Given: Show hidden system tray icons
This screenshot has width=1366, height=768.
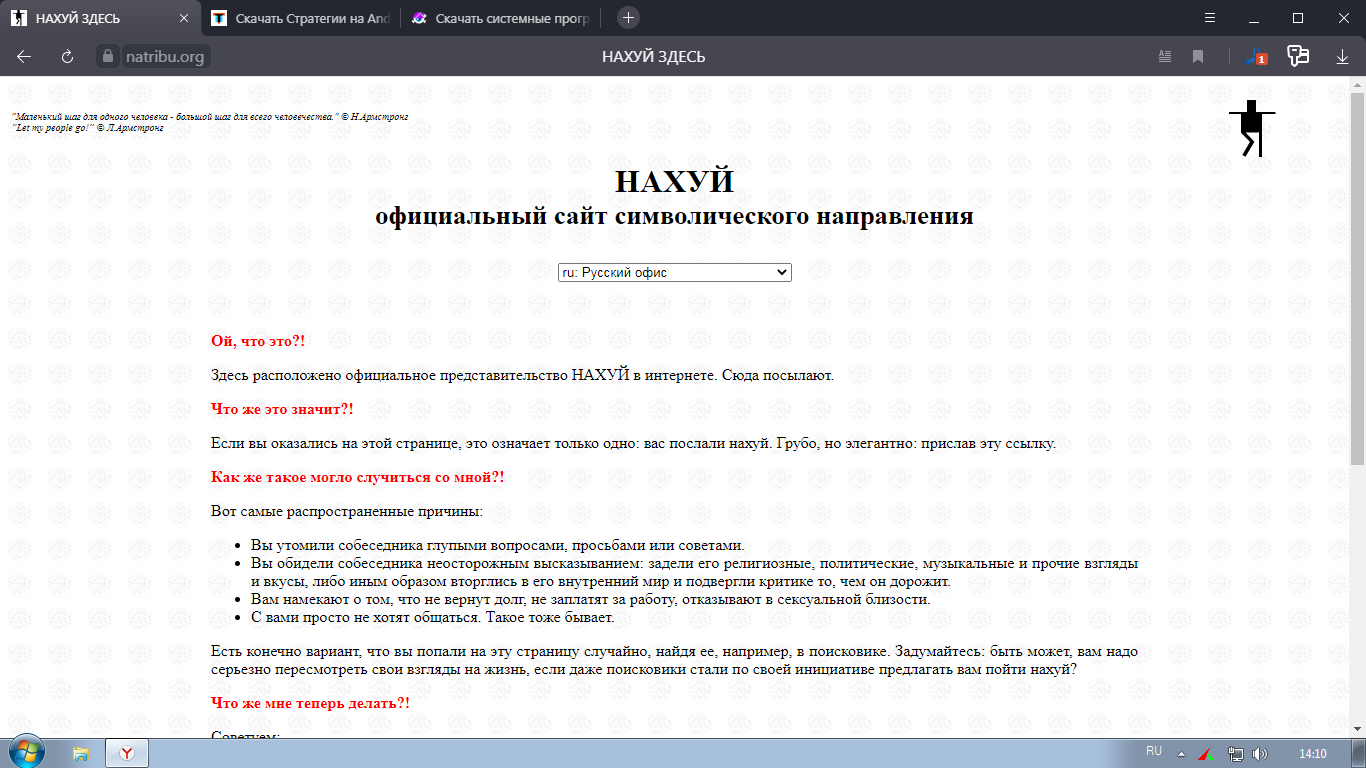Looking at the screenshot, I should tap(1181, 754).
